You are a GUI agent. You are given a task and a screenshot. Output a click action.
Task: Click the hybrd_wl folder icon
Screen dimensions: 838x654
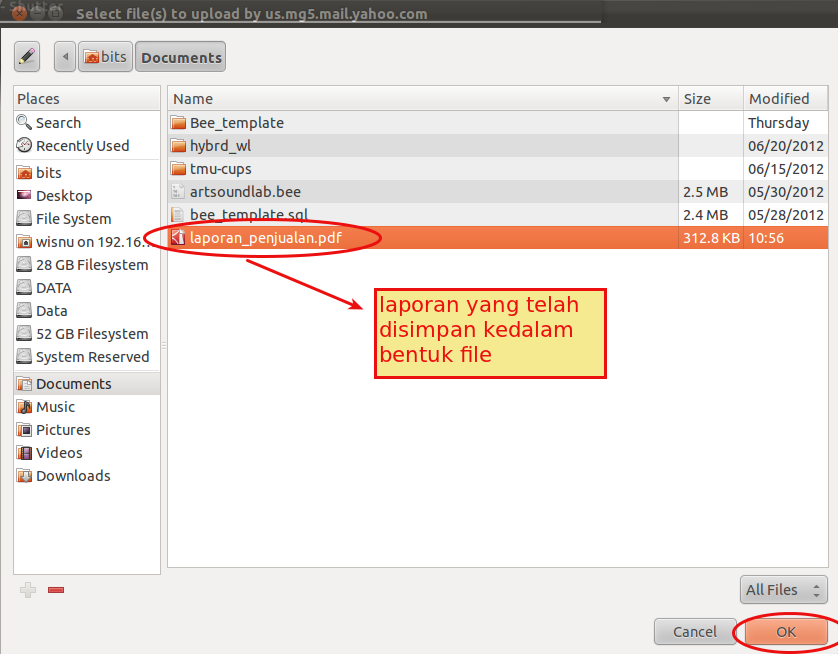(178, 146)
